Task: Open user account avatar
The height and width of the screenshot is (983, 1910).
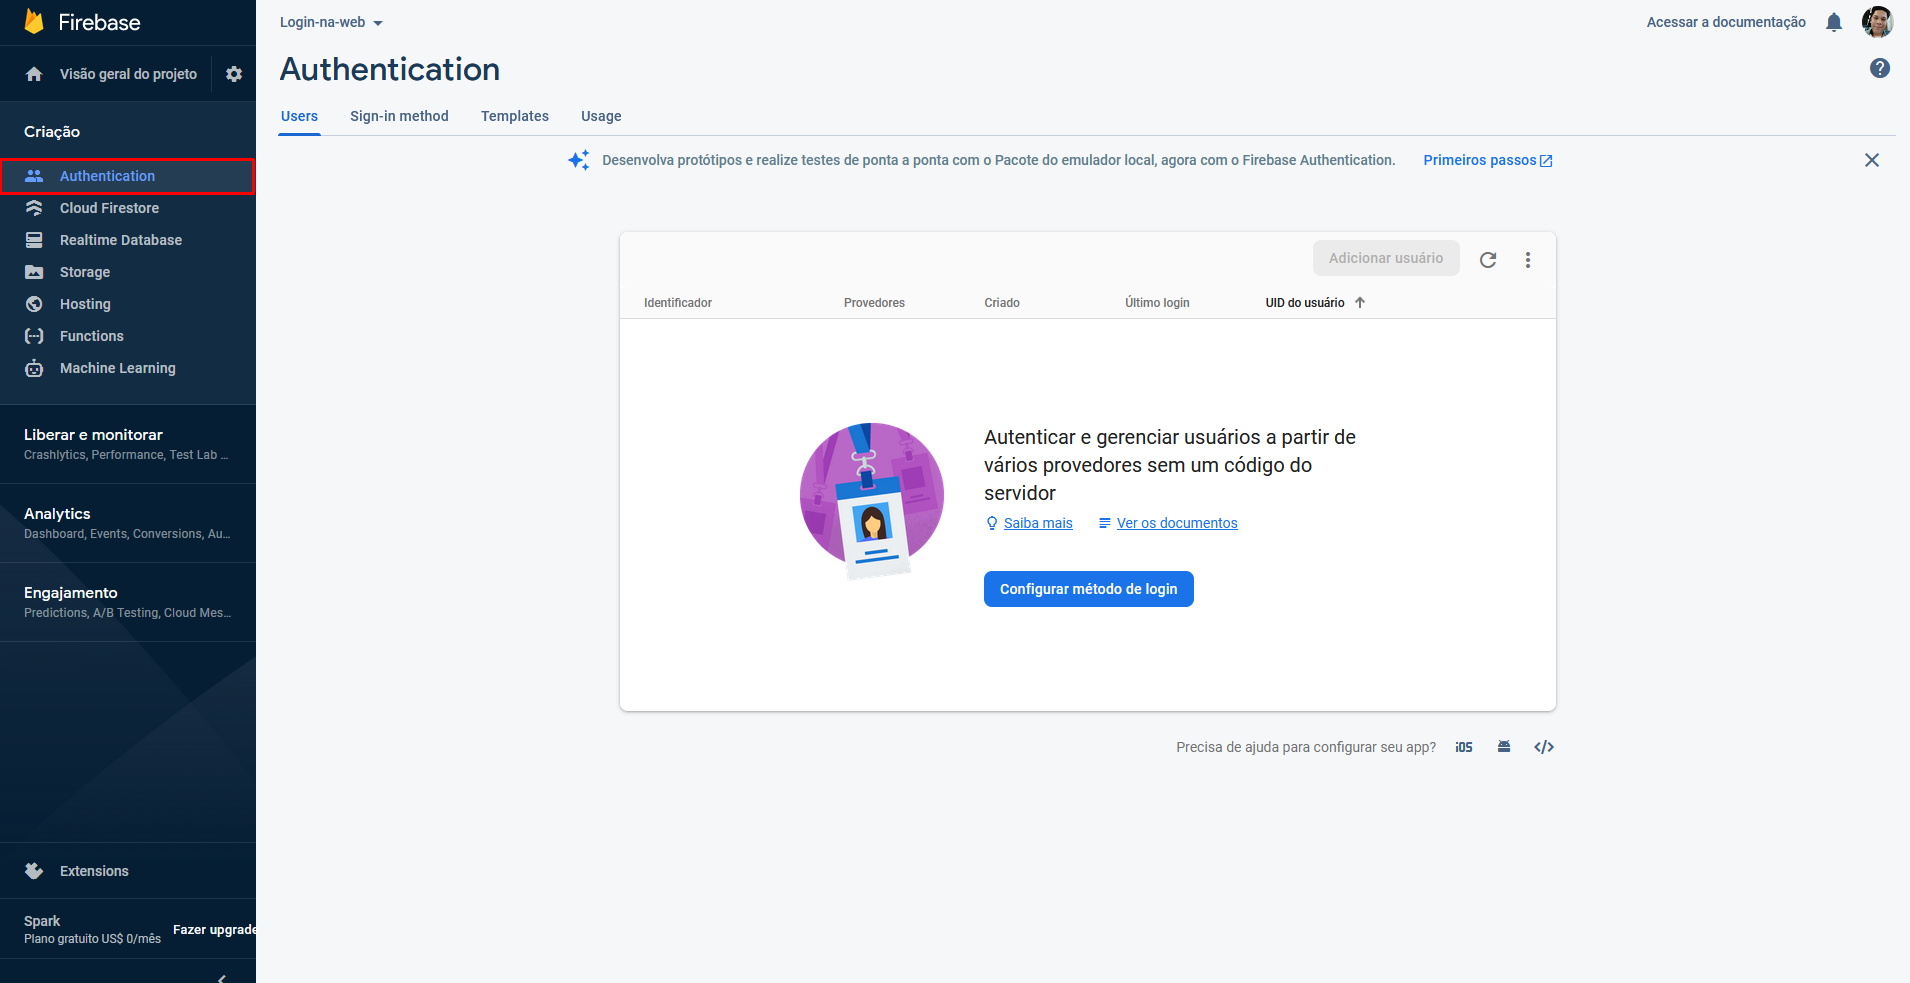Action: pyautogui.click(x=1877, y=22)
